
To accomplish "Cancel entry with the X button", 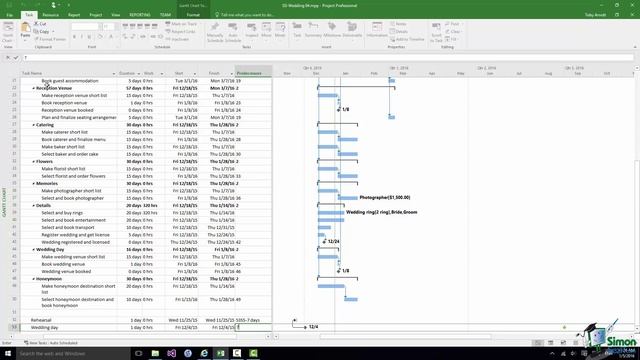I will coord(8,58).
